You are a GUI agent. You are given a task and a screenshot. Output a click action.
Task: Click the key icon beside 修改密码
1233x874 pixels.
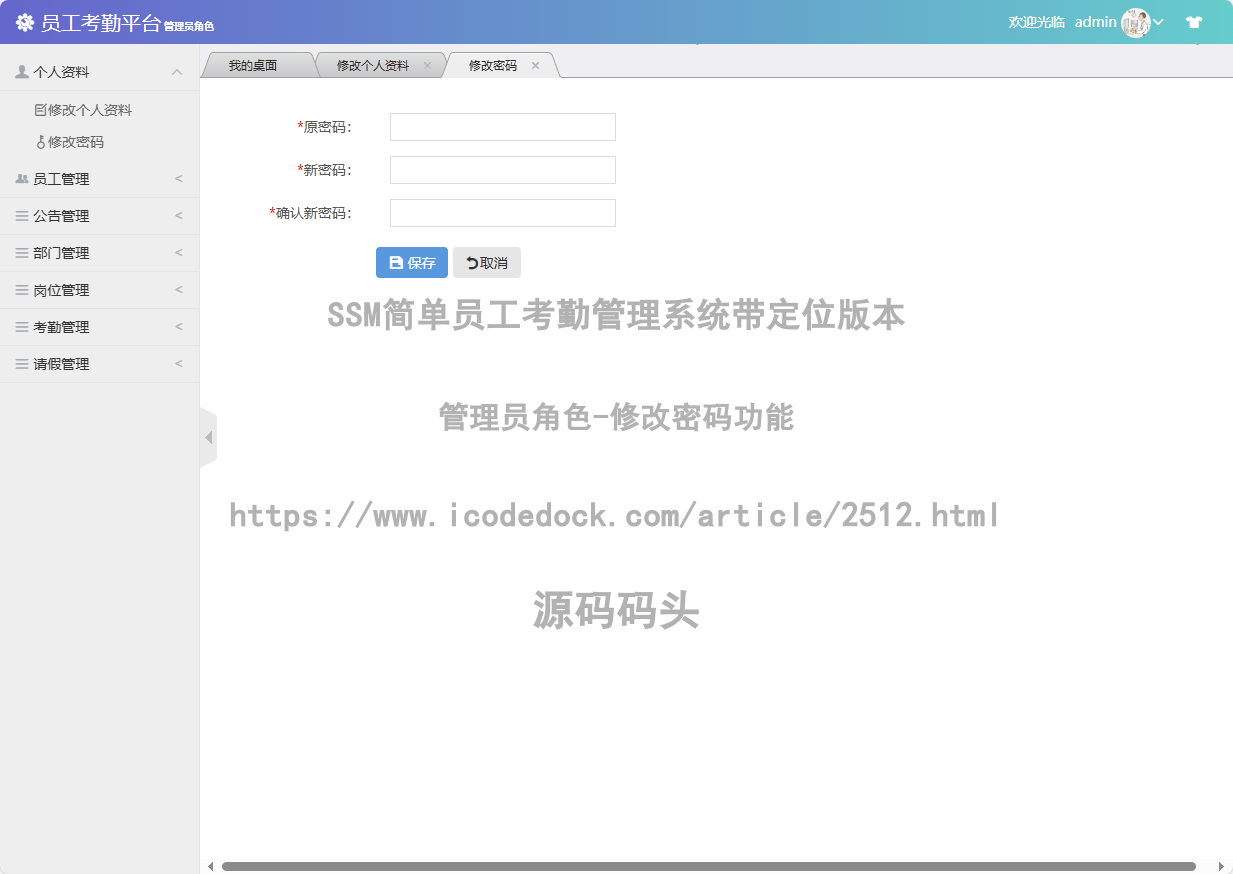41,142
